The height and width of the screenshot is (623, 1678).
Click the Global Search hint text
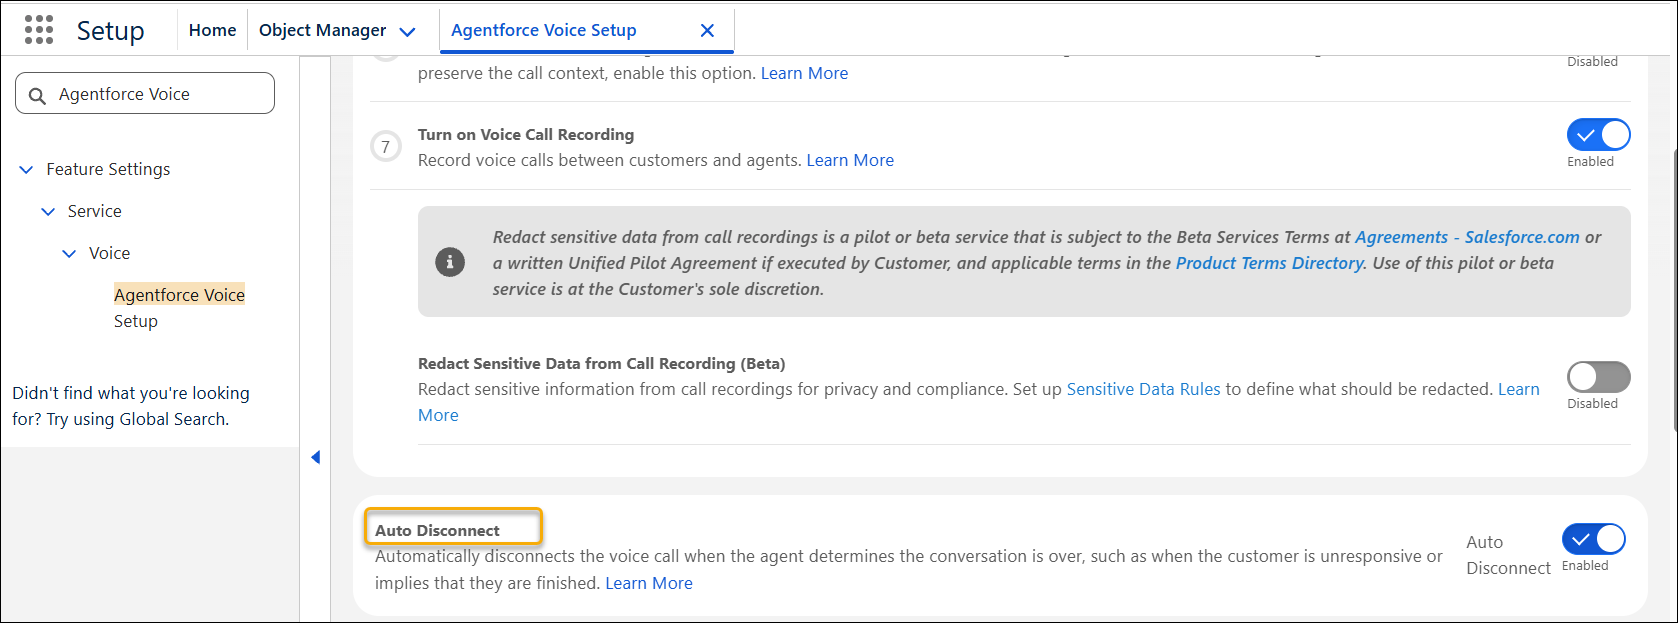pyautogui.click(x=131, y=406)
